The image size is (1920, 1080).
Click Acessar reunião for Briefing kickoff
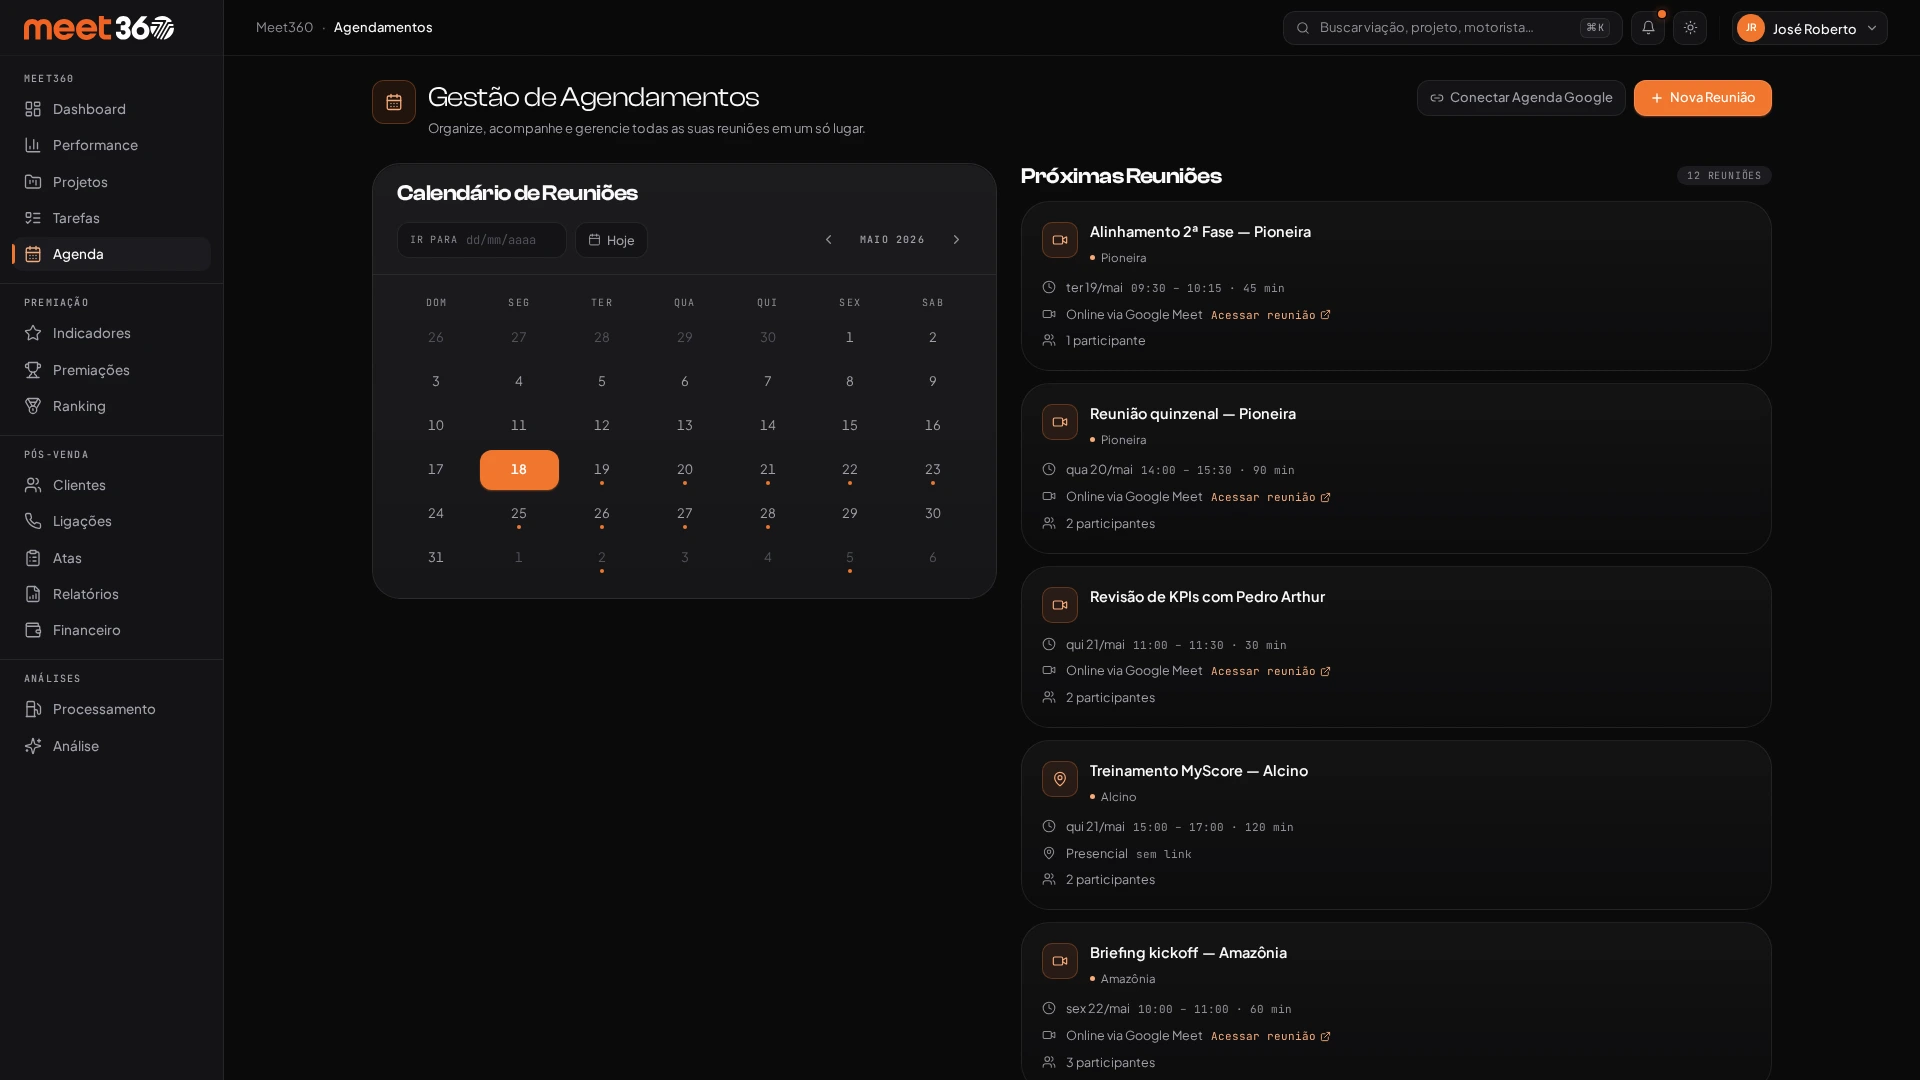[1270, 1036]
